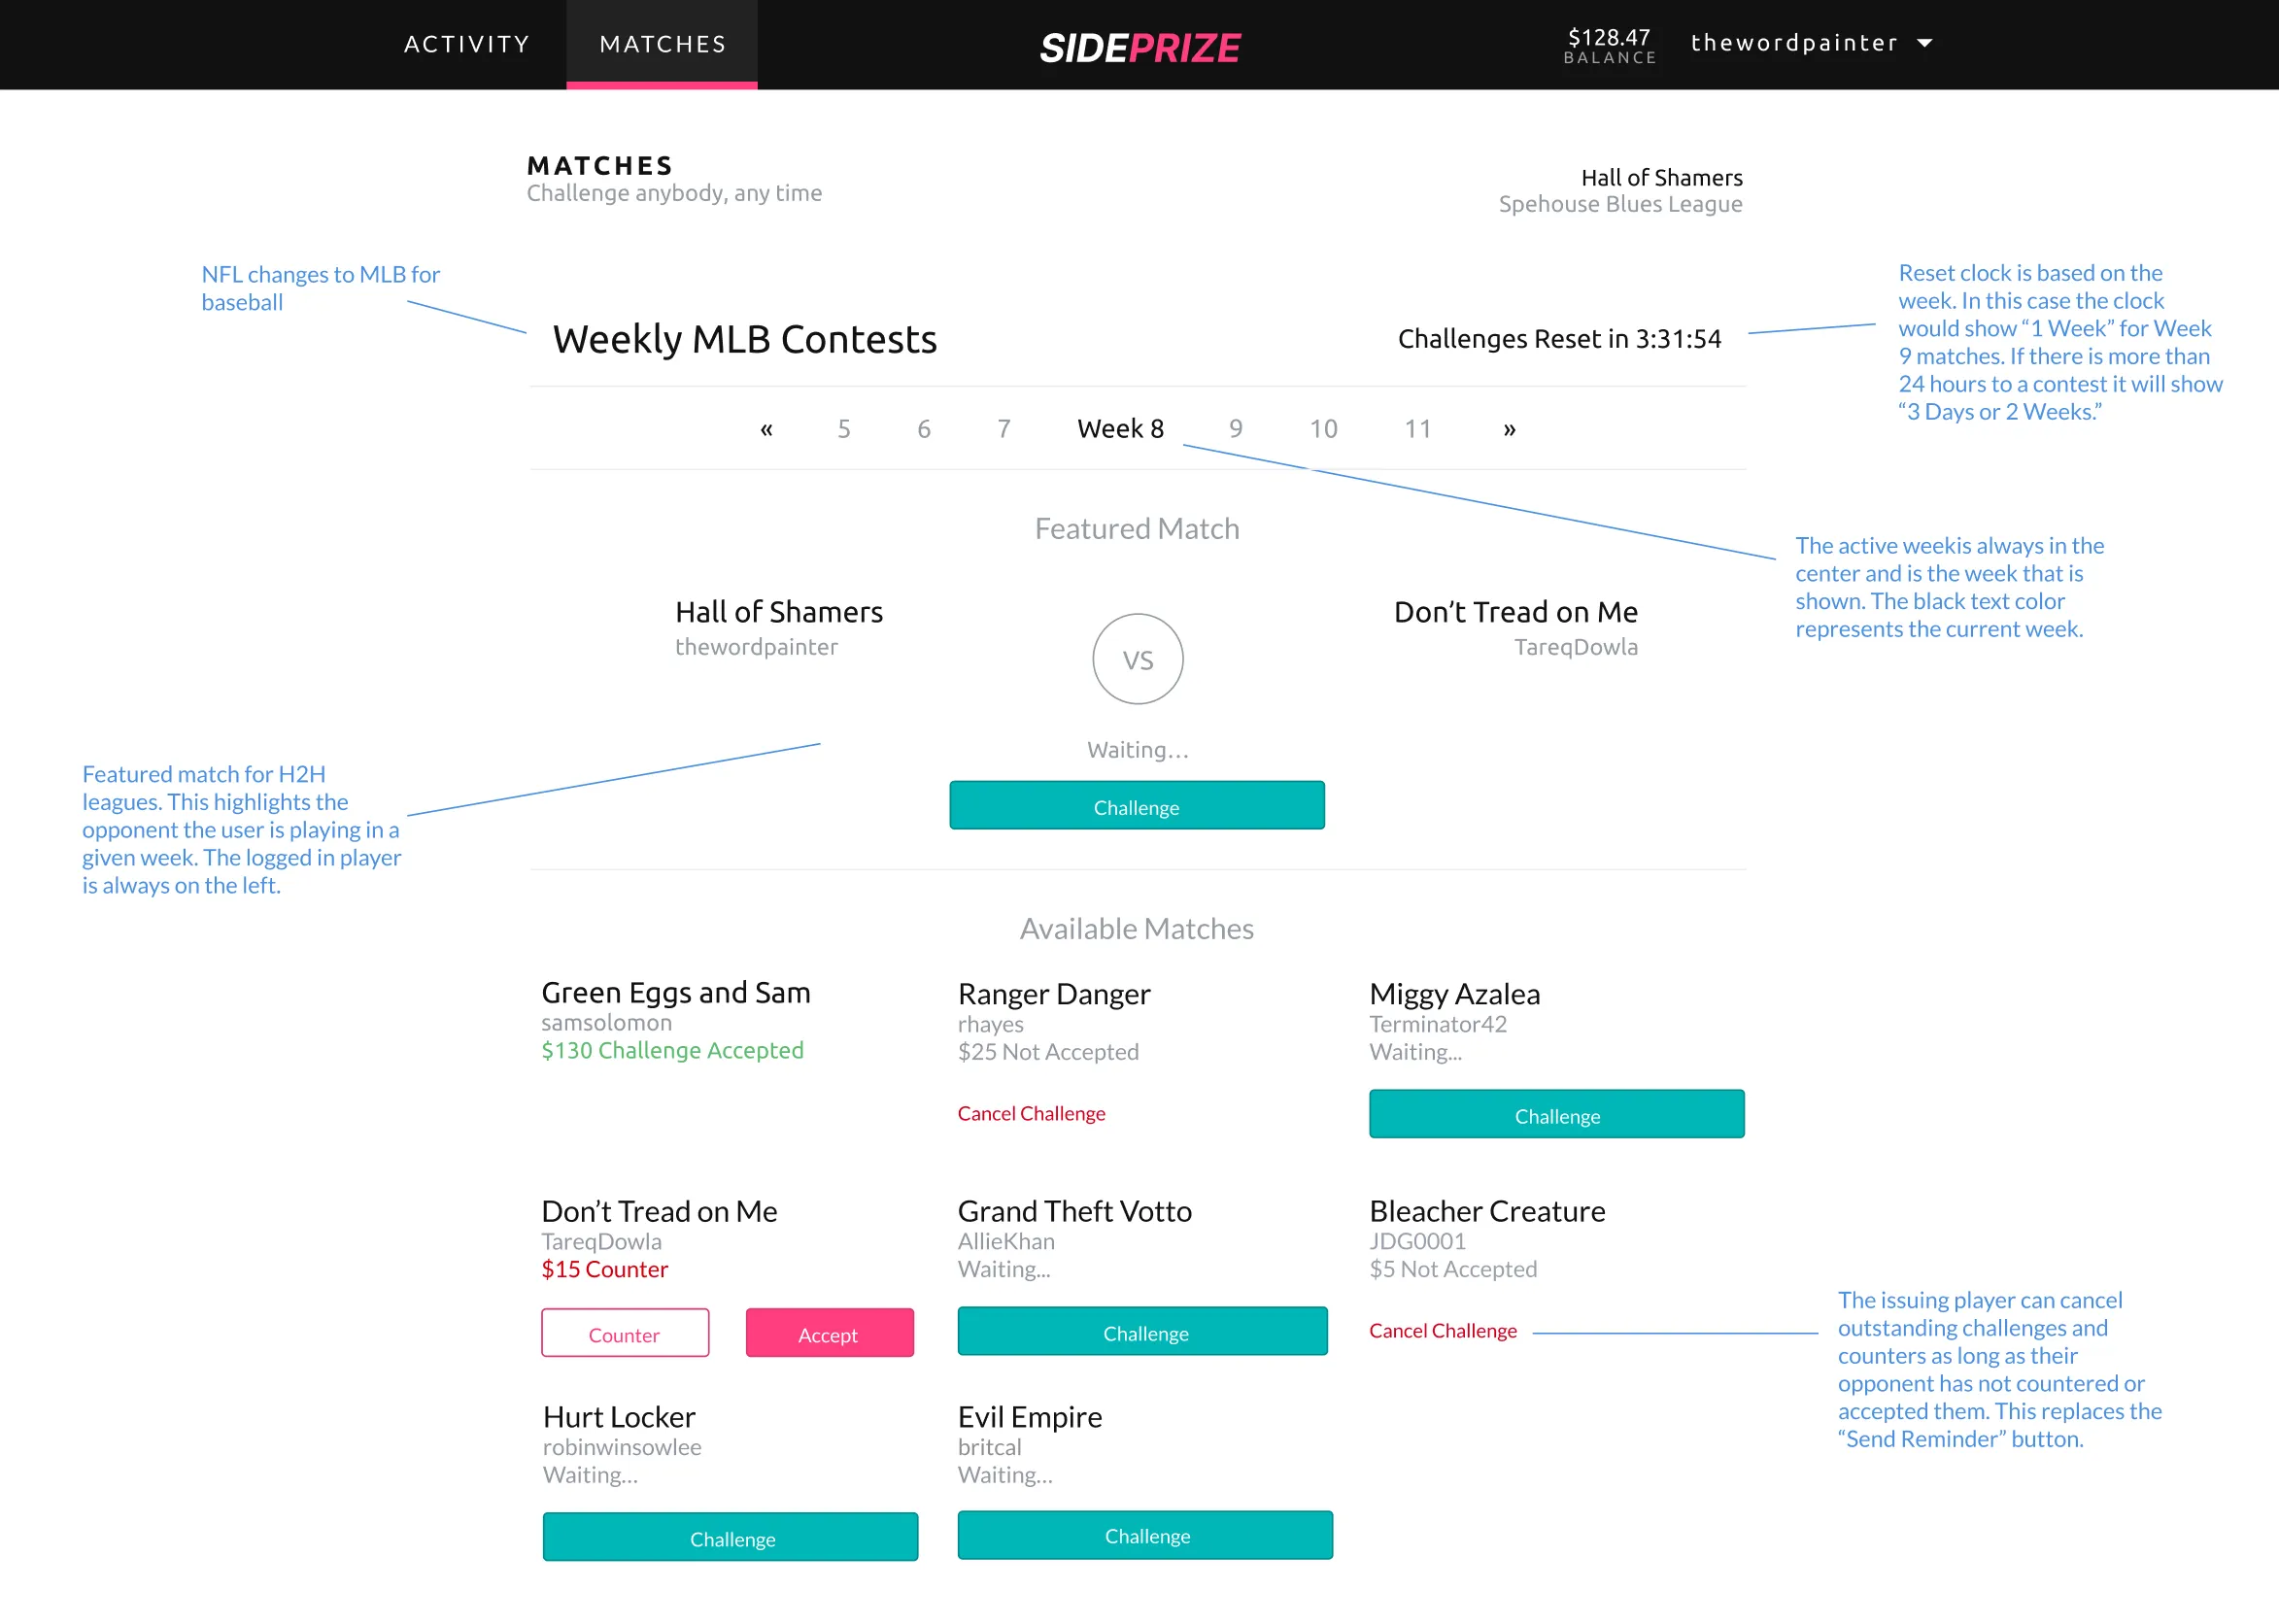2279x1624 pixels.
Task: Challenge Miggy Azalea team
Action: [1556, 1114]
